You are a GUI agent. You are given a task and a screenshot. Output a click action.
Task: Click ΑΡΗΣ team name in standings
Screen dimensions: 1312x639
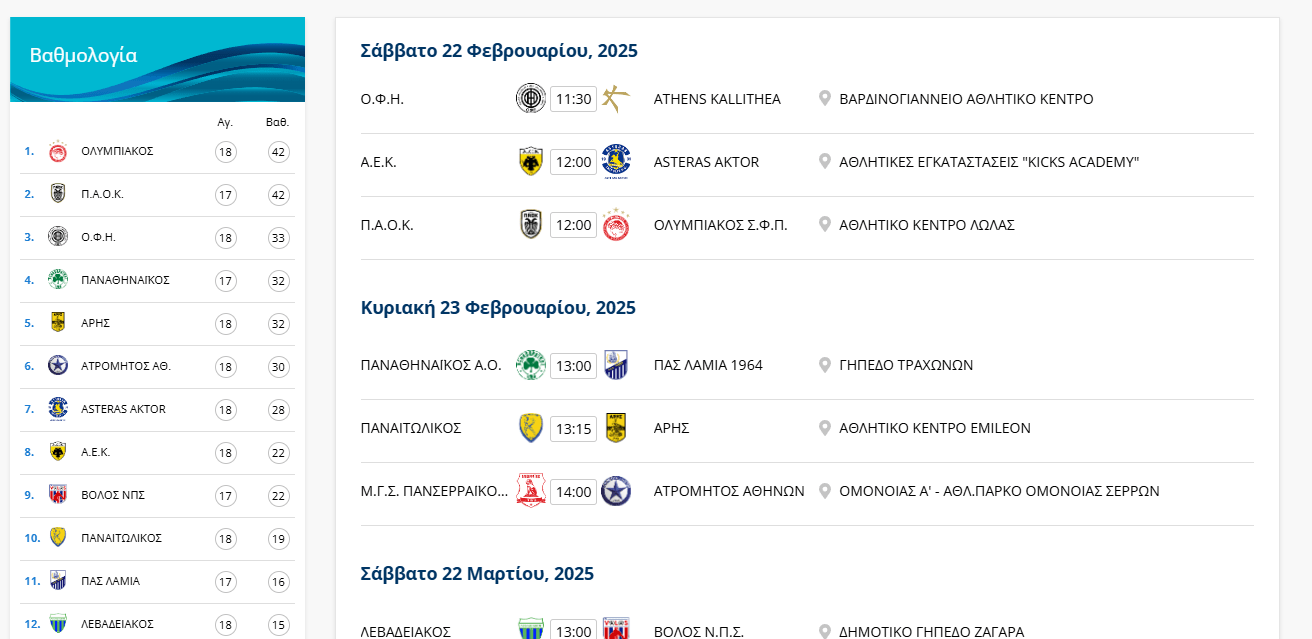click(x=96, y=323)
